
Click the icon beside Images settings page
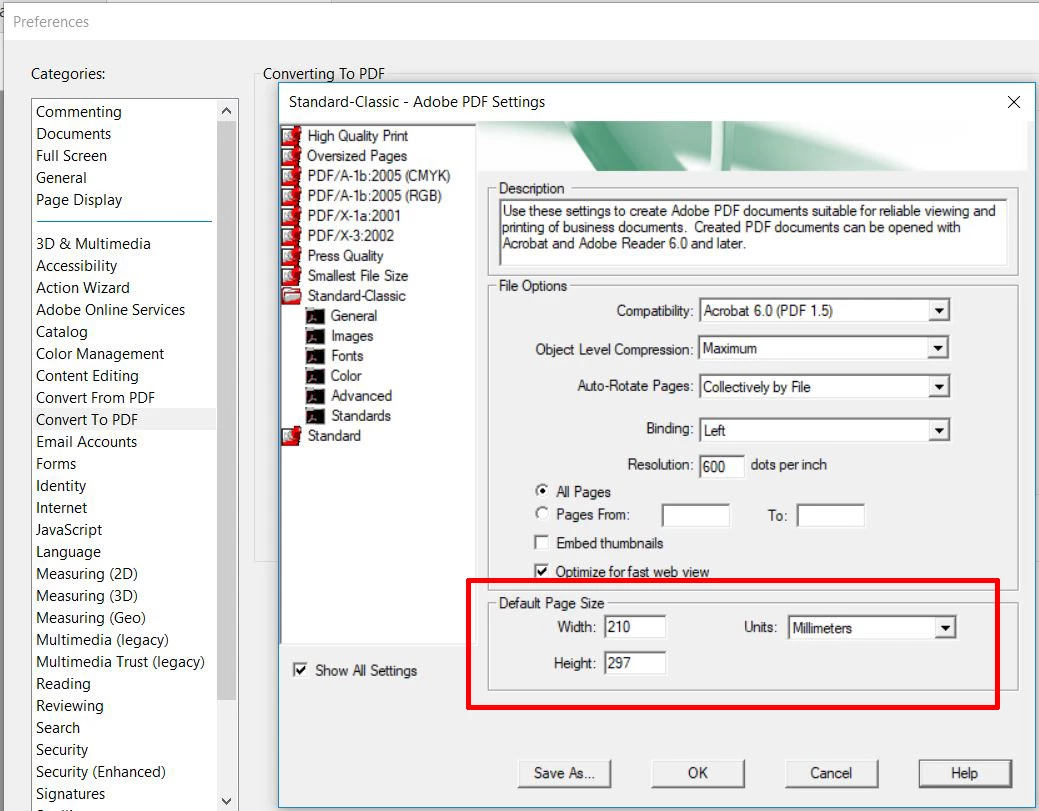tap(315, 336)
